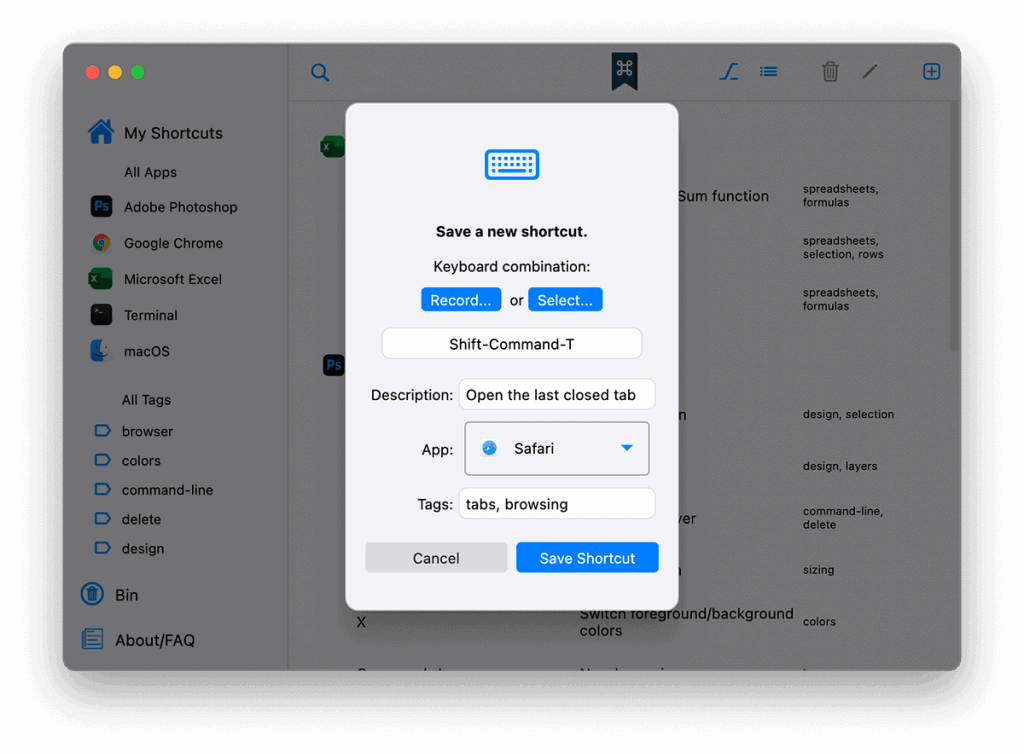Click the browser tag icon
This screenshot has width=1024, height=754.
(x=103, y=431)
